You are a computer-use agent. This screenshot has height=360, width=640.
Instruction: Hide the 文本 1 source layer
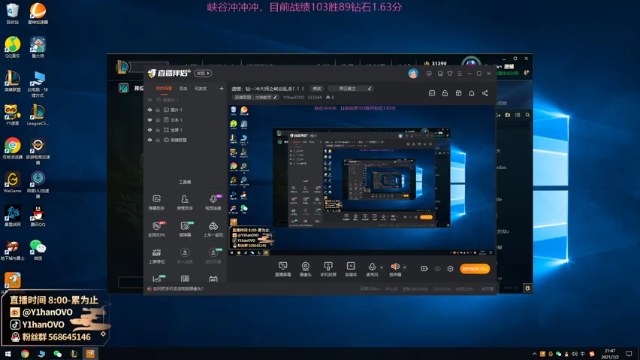click(150, 120)
